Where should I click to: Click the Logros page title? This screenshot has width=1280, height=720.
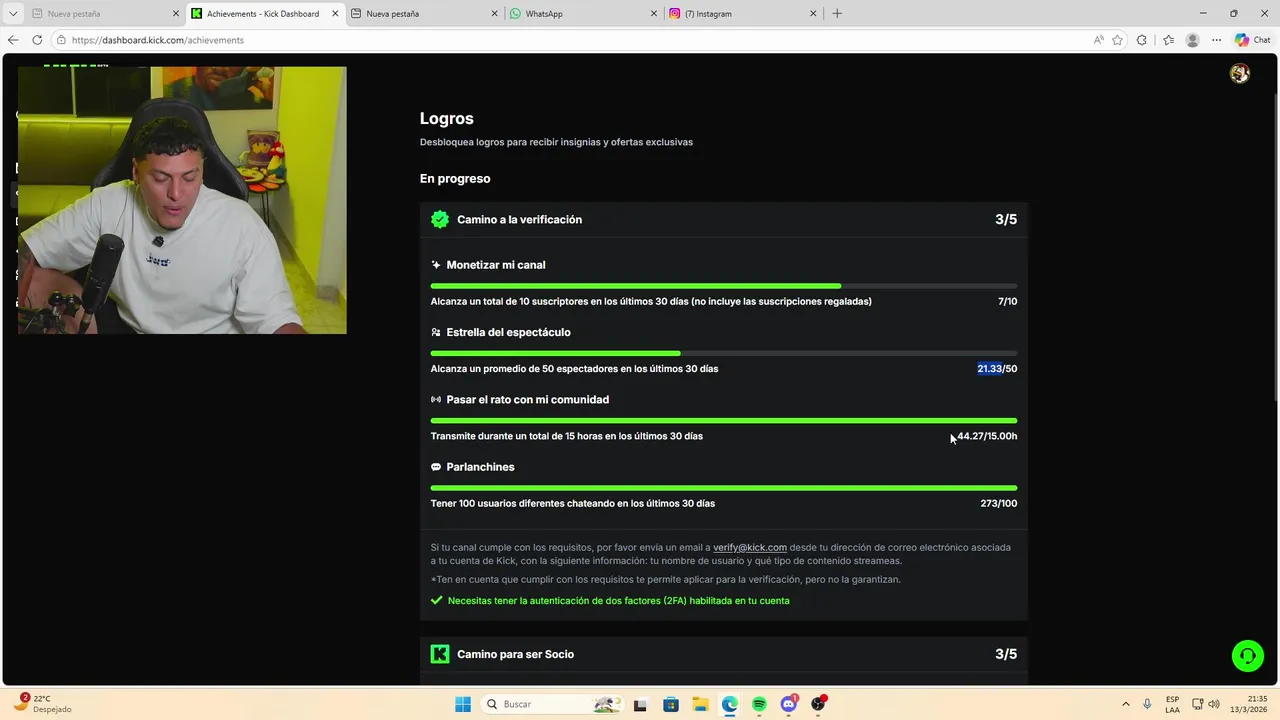pyautogui.click(x=447, y=118)
